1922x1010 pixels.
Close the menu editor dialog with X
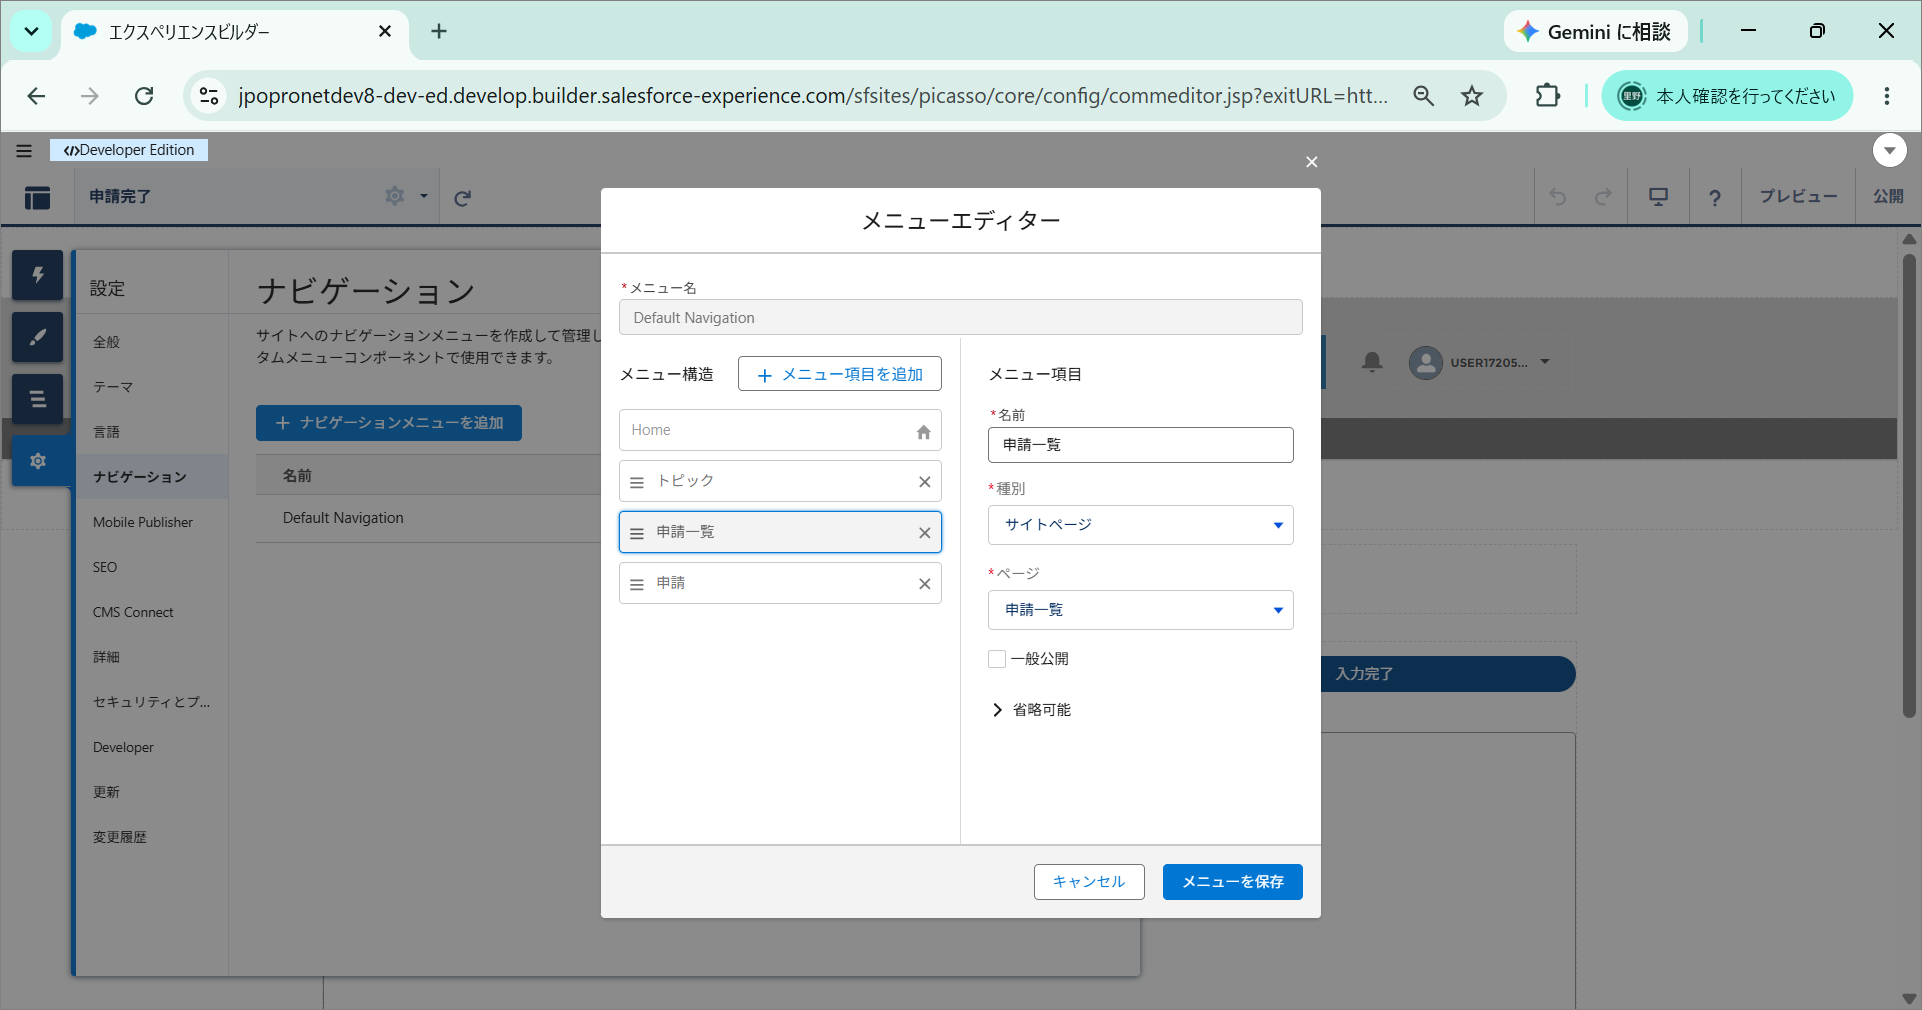1311,162
